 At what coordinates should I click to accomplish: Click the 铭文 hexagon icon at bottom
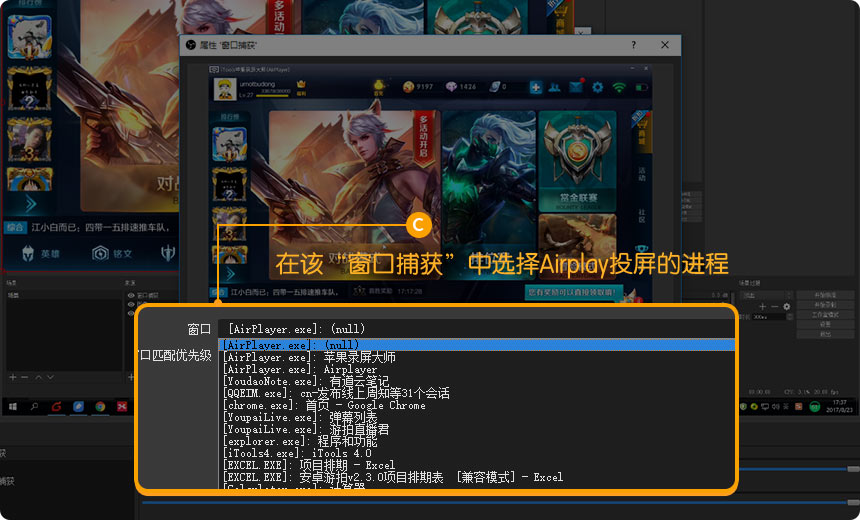(100, 254)
